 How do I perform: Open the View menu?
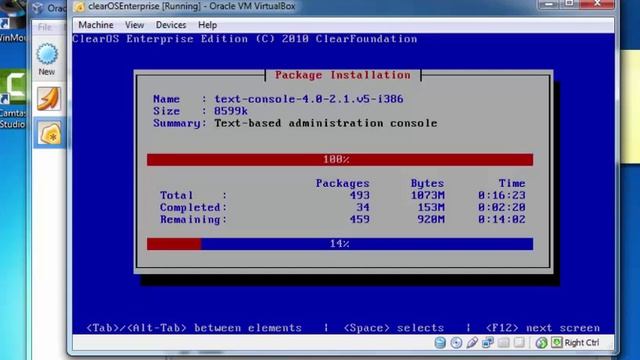pos(134,25)
